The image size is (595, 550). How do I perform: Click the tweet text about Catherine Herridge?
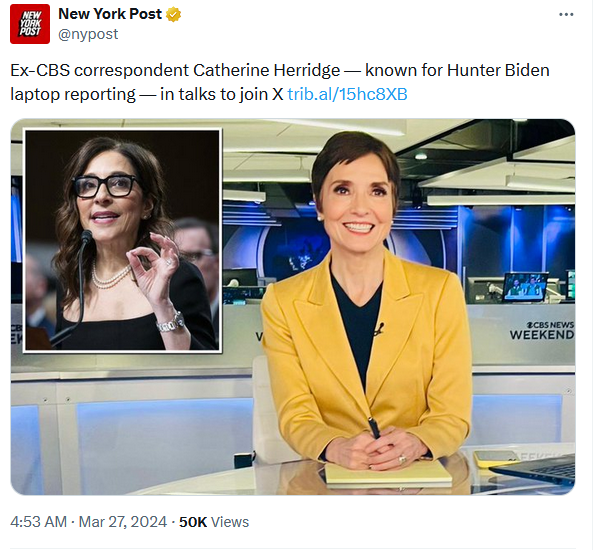point(280,82)
